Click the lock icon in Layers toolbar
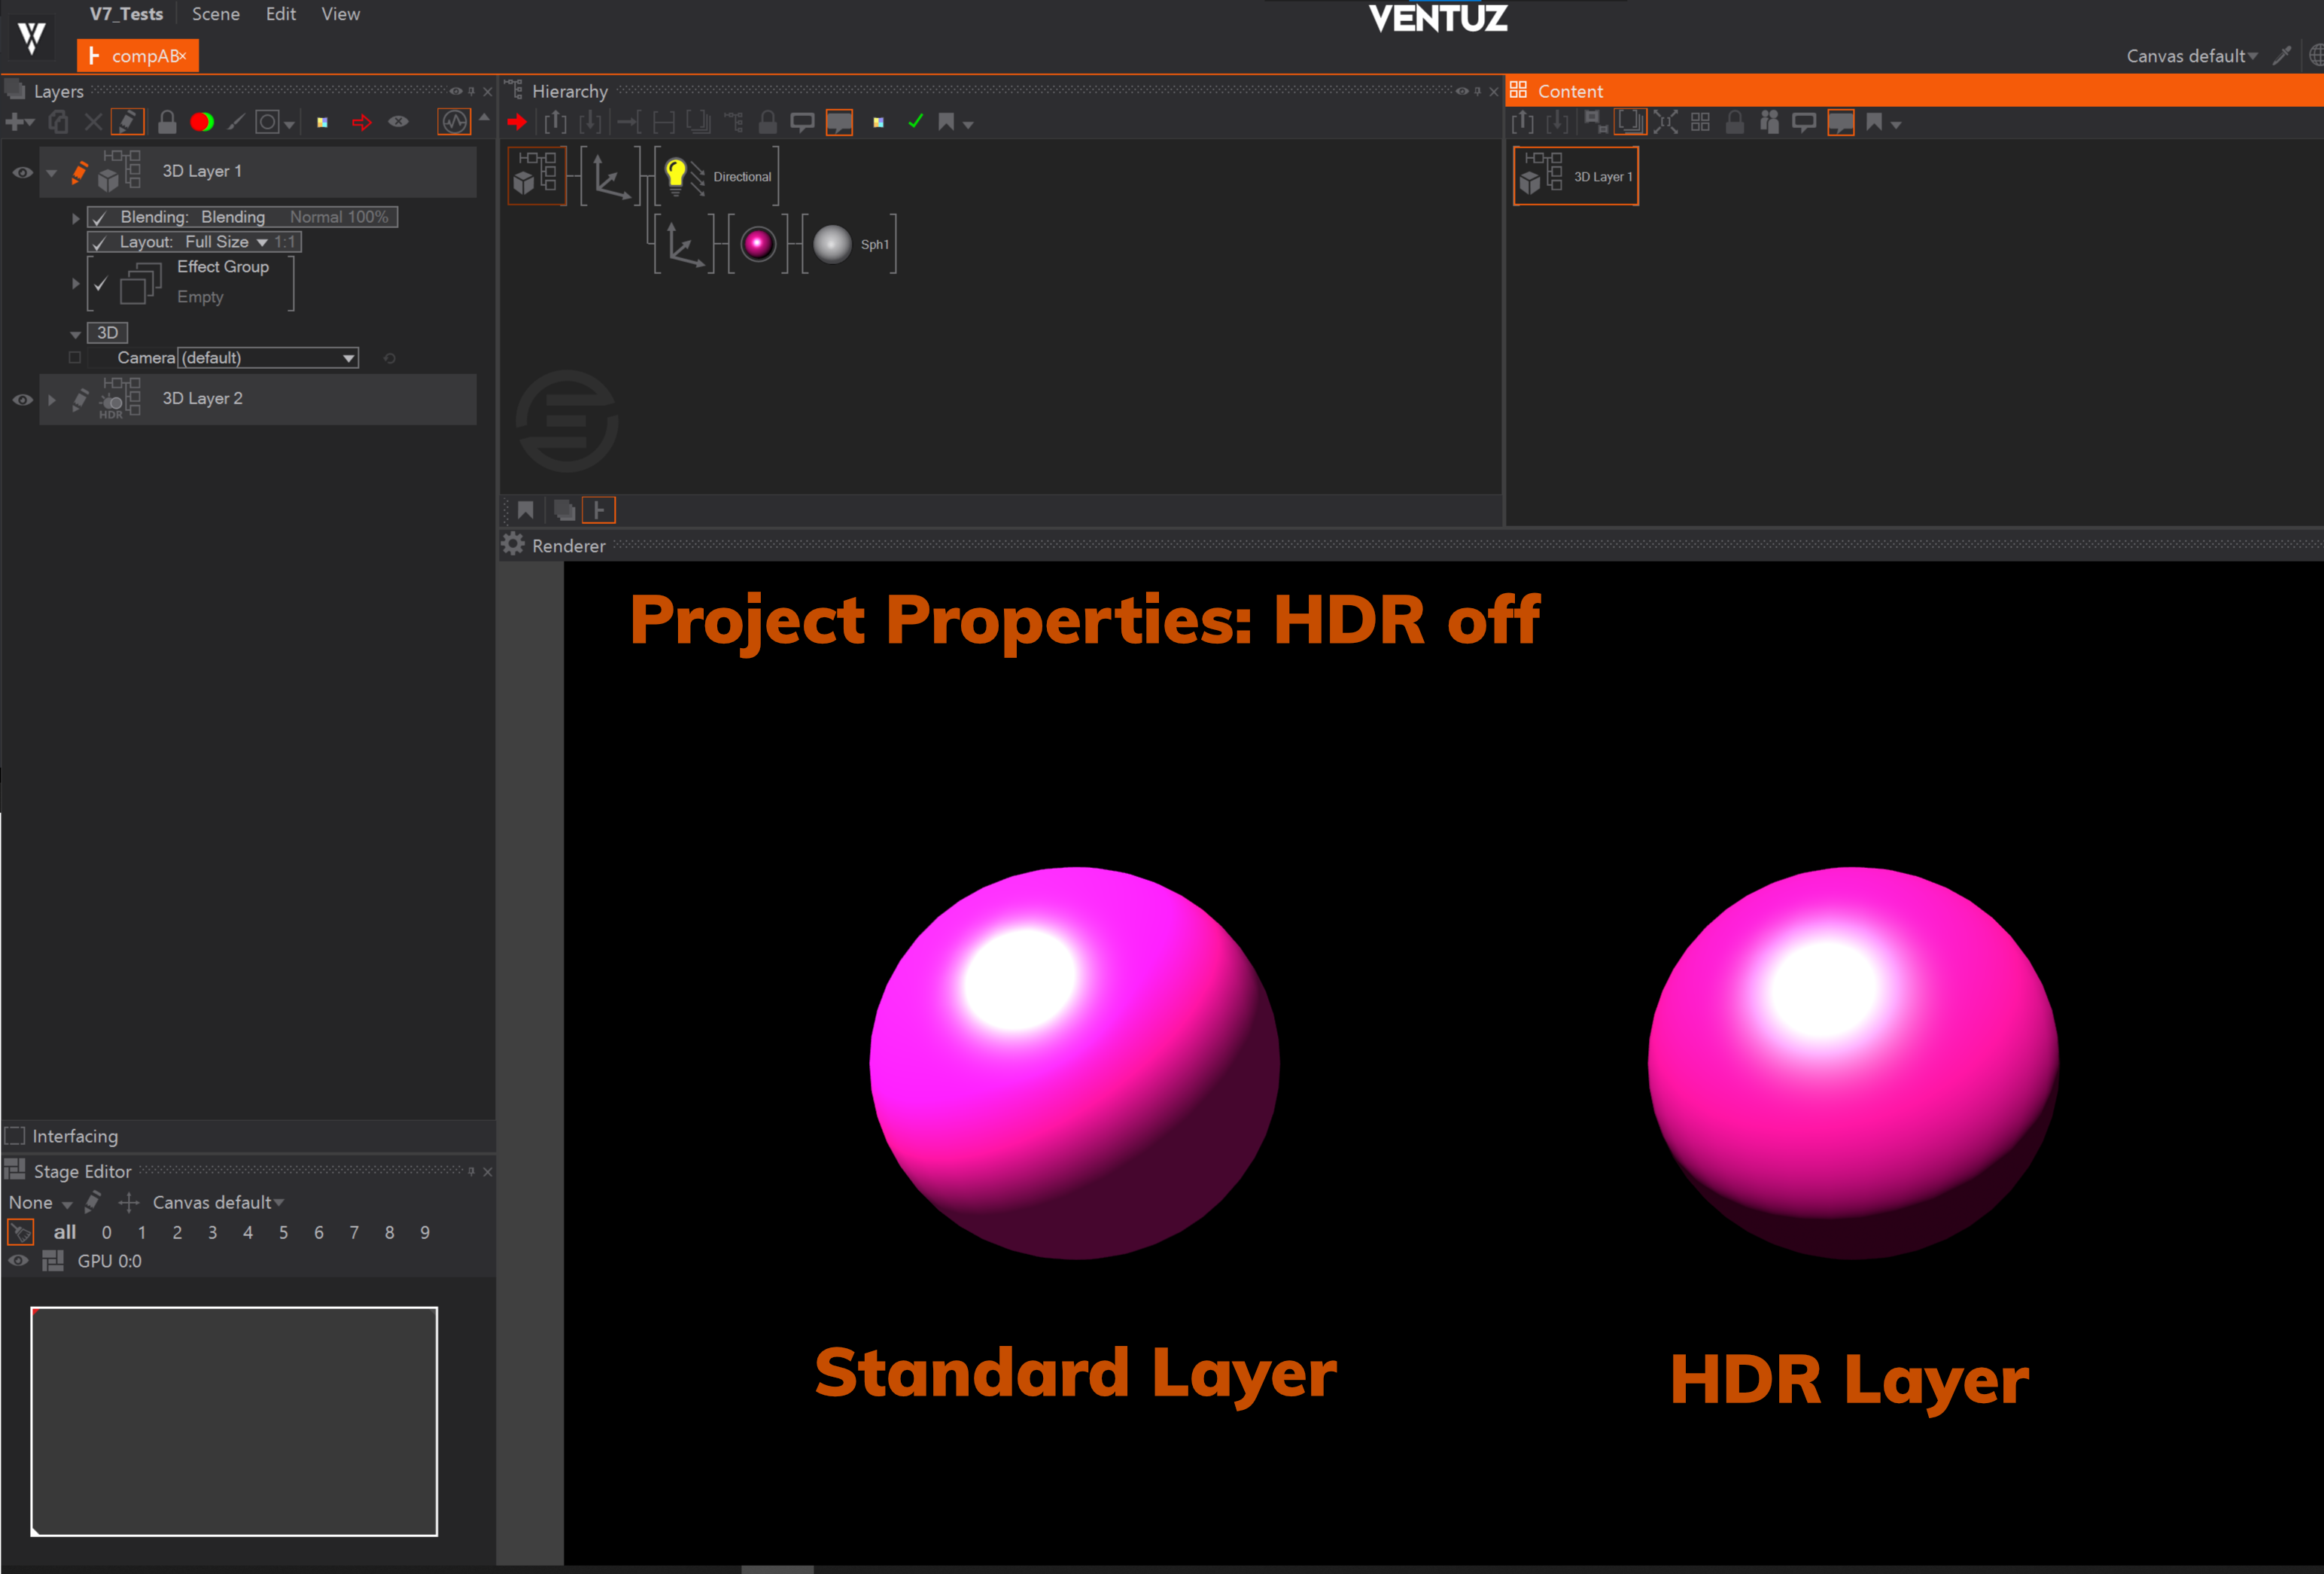 click(x=167, y=122)
